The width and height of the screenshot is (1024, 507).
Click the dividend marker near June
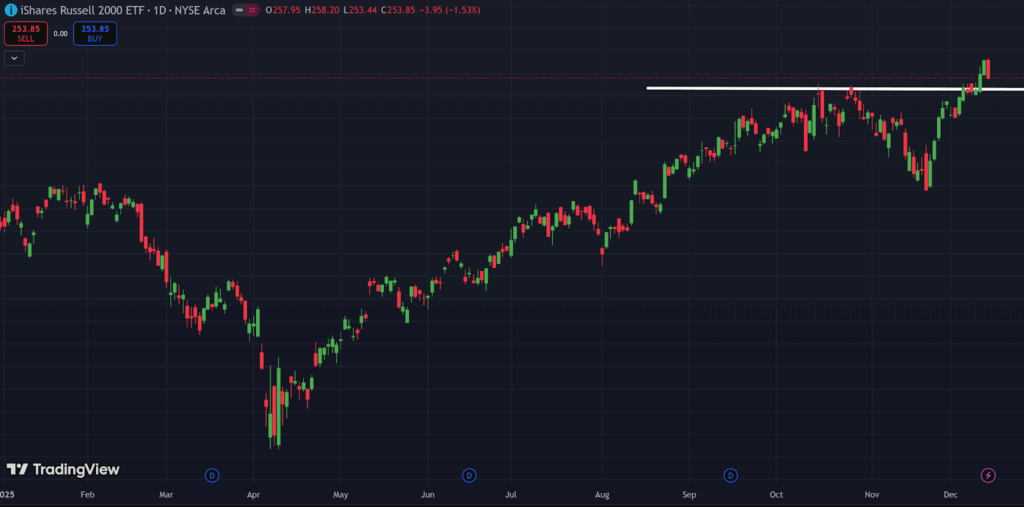(468, 475)
